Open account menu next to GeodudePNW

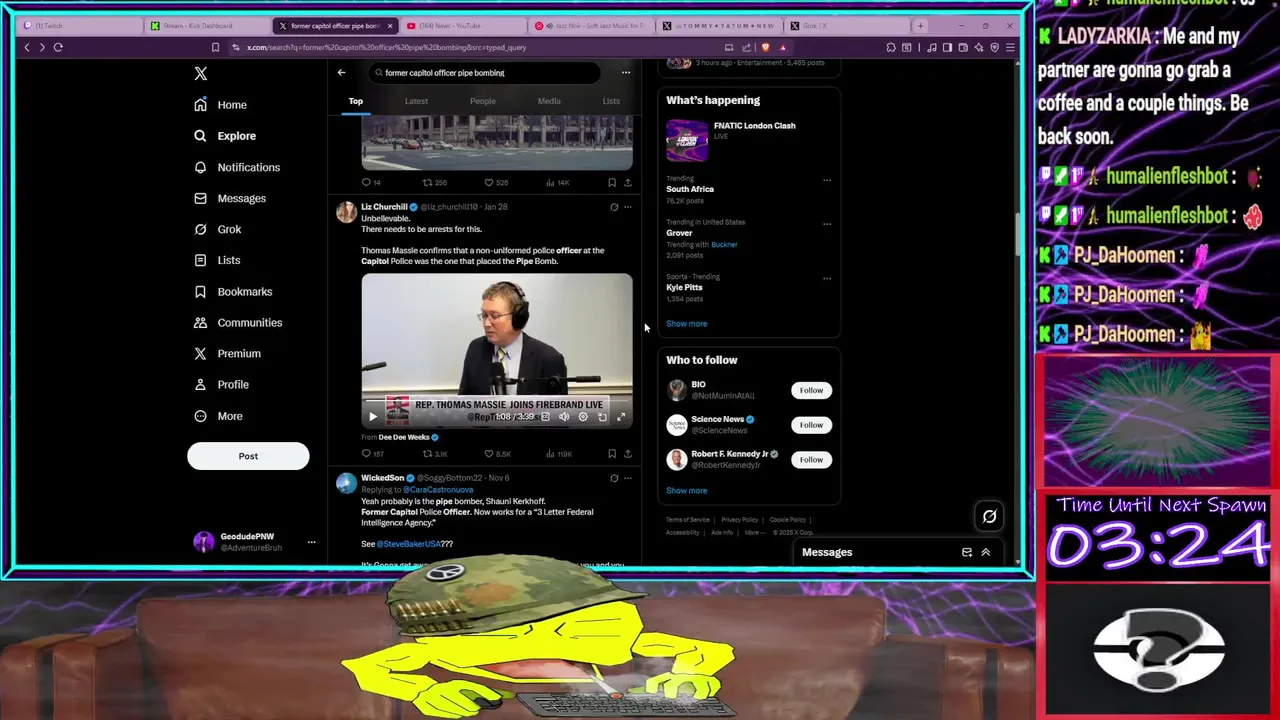311,542
